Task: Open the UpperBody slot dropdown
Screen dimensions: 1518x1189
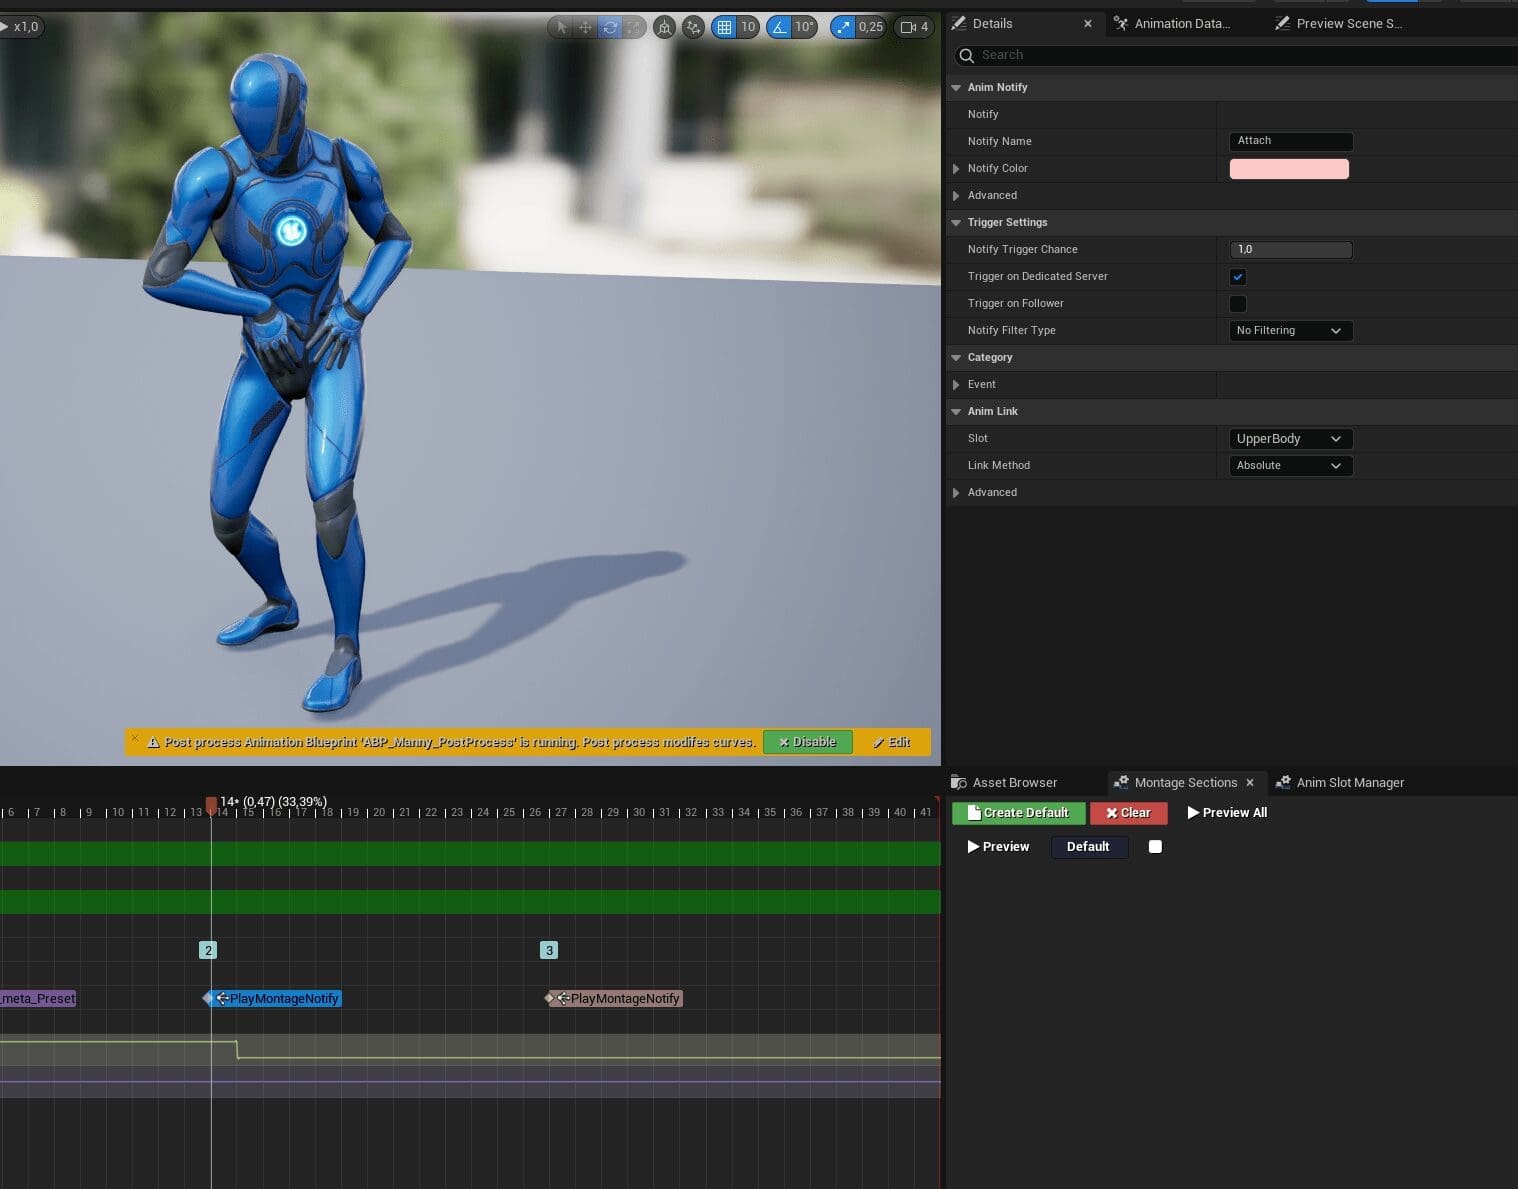Action: click(1290, 439)
